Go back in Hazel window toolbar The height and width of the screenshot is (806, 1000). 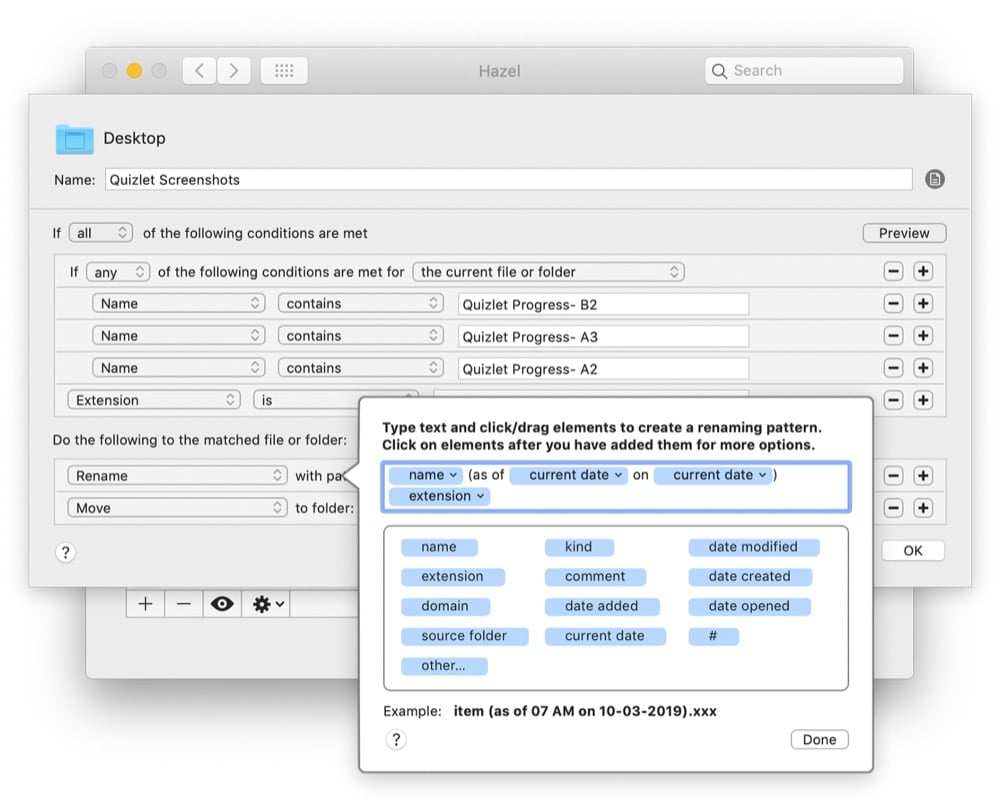tap(200, 70)
